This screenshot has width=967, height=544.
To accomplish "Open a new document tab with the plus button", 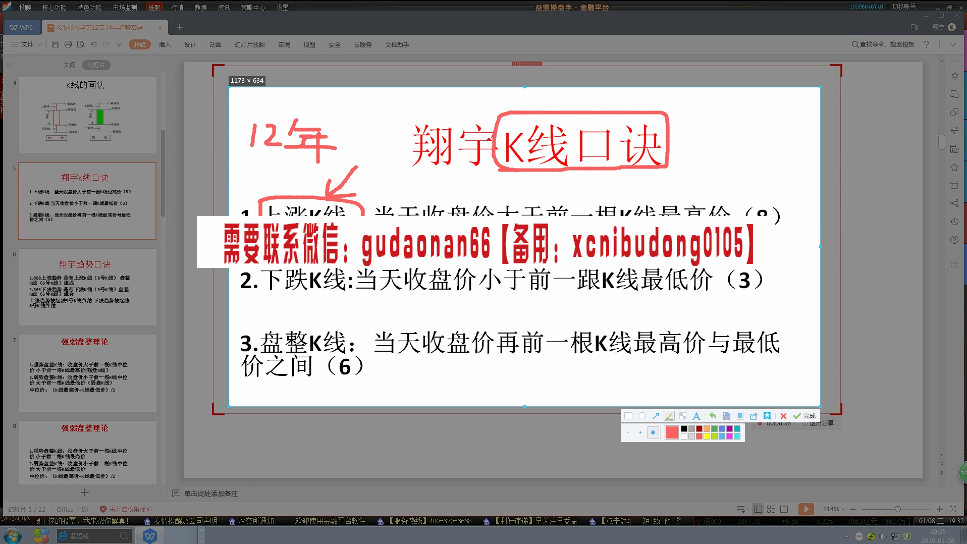I will tap(179, 27).
